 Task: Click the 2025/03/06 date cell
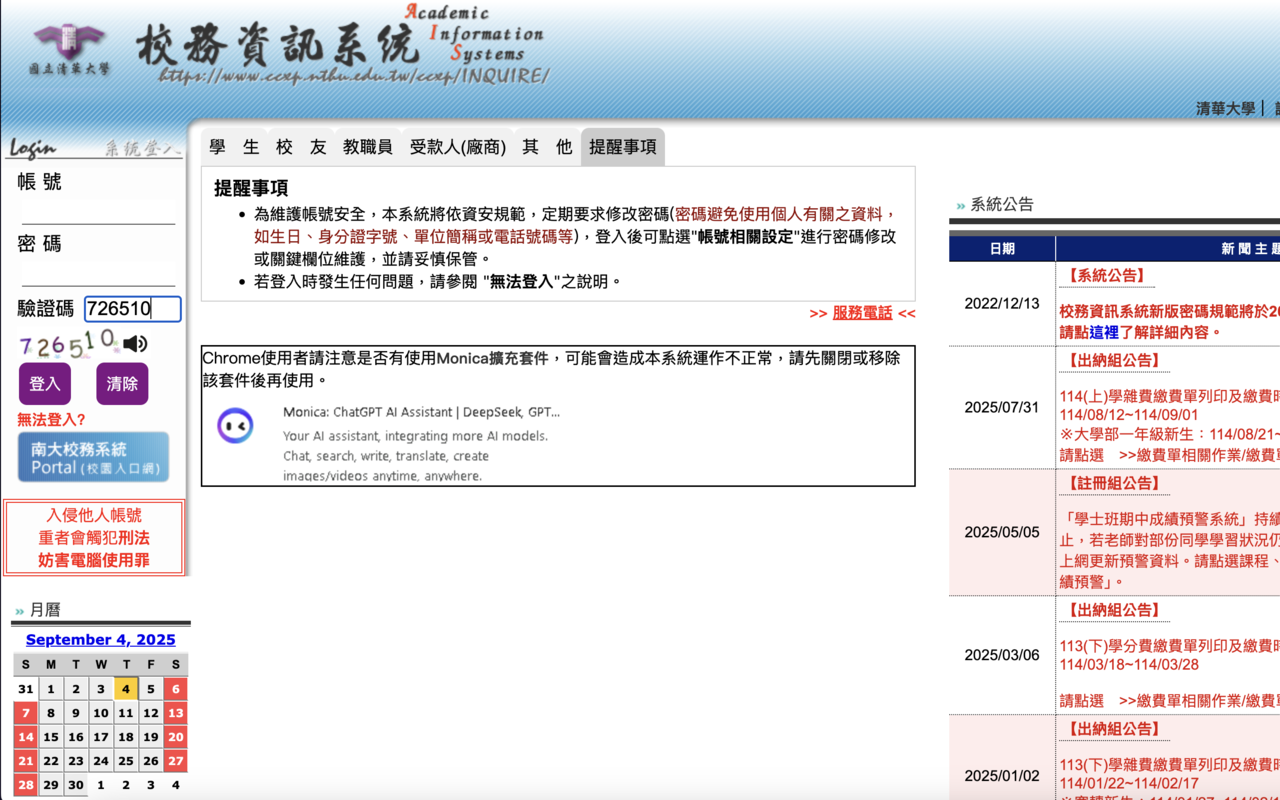click(x=1001, y=655)
